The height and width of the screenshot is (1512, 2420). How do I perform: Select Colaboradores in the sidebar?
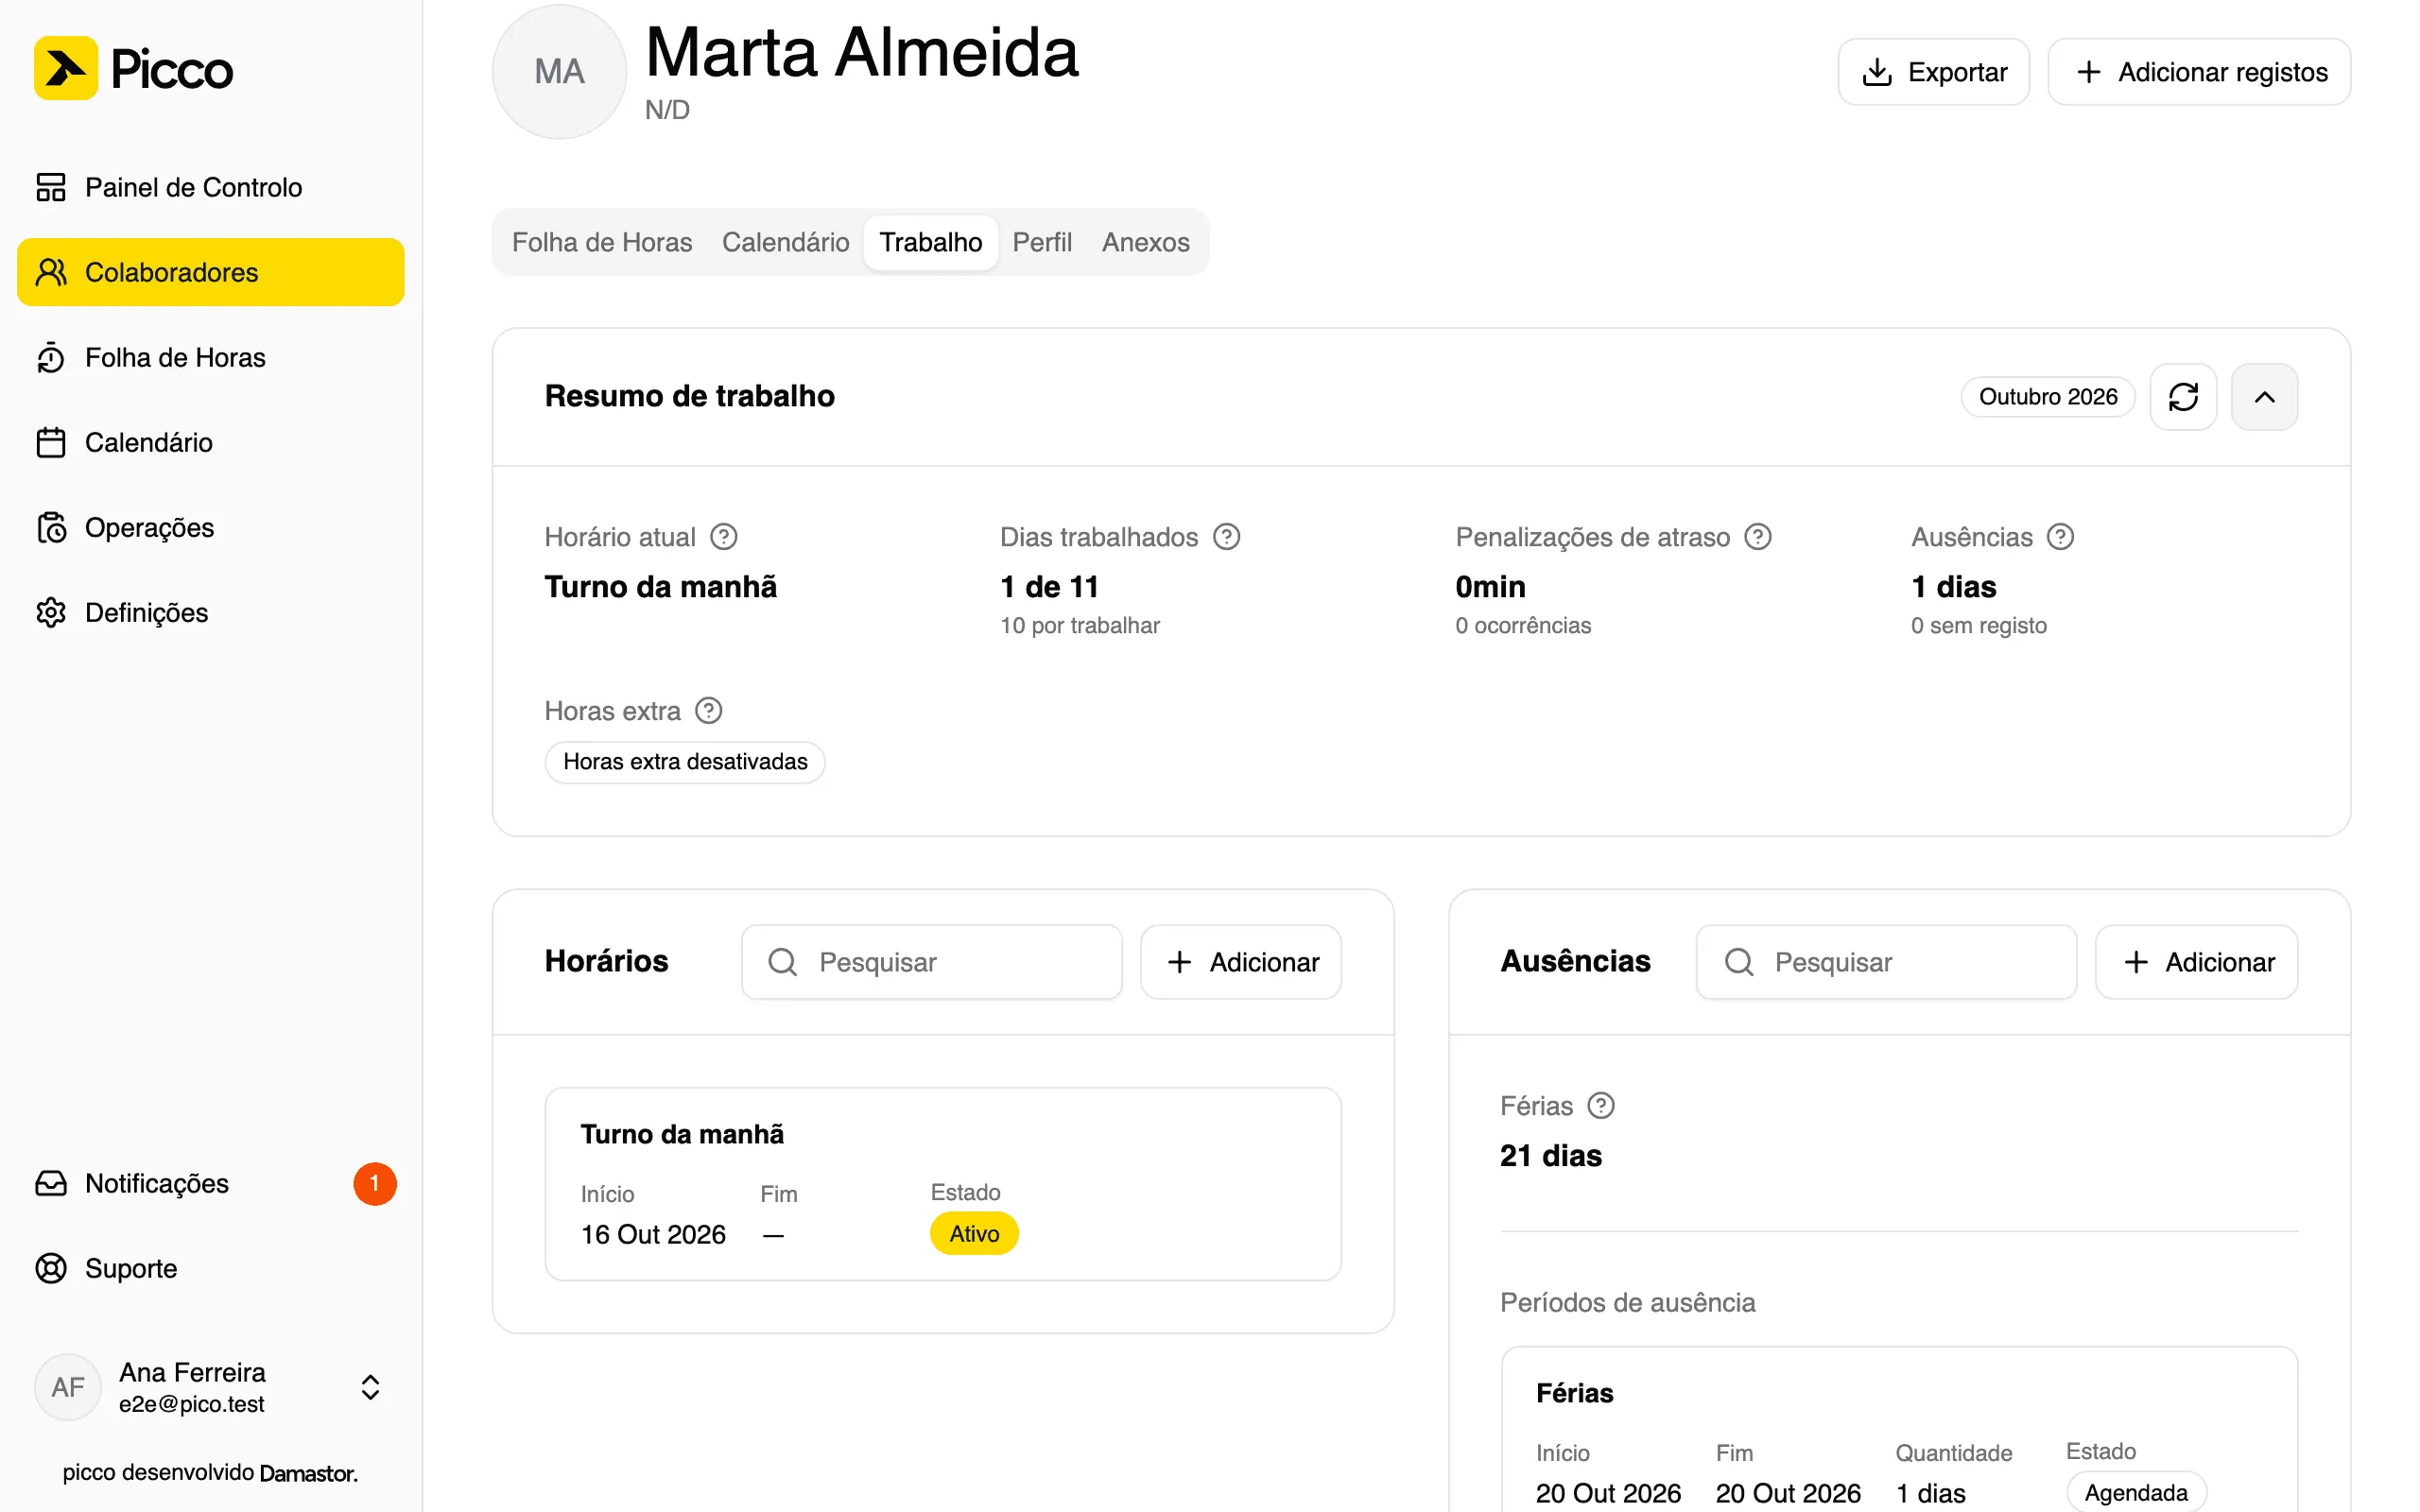click(210, 272)
